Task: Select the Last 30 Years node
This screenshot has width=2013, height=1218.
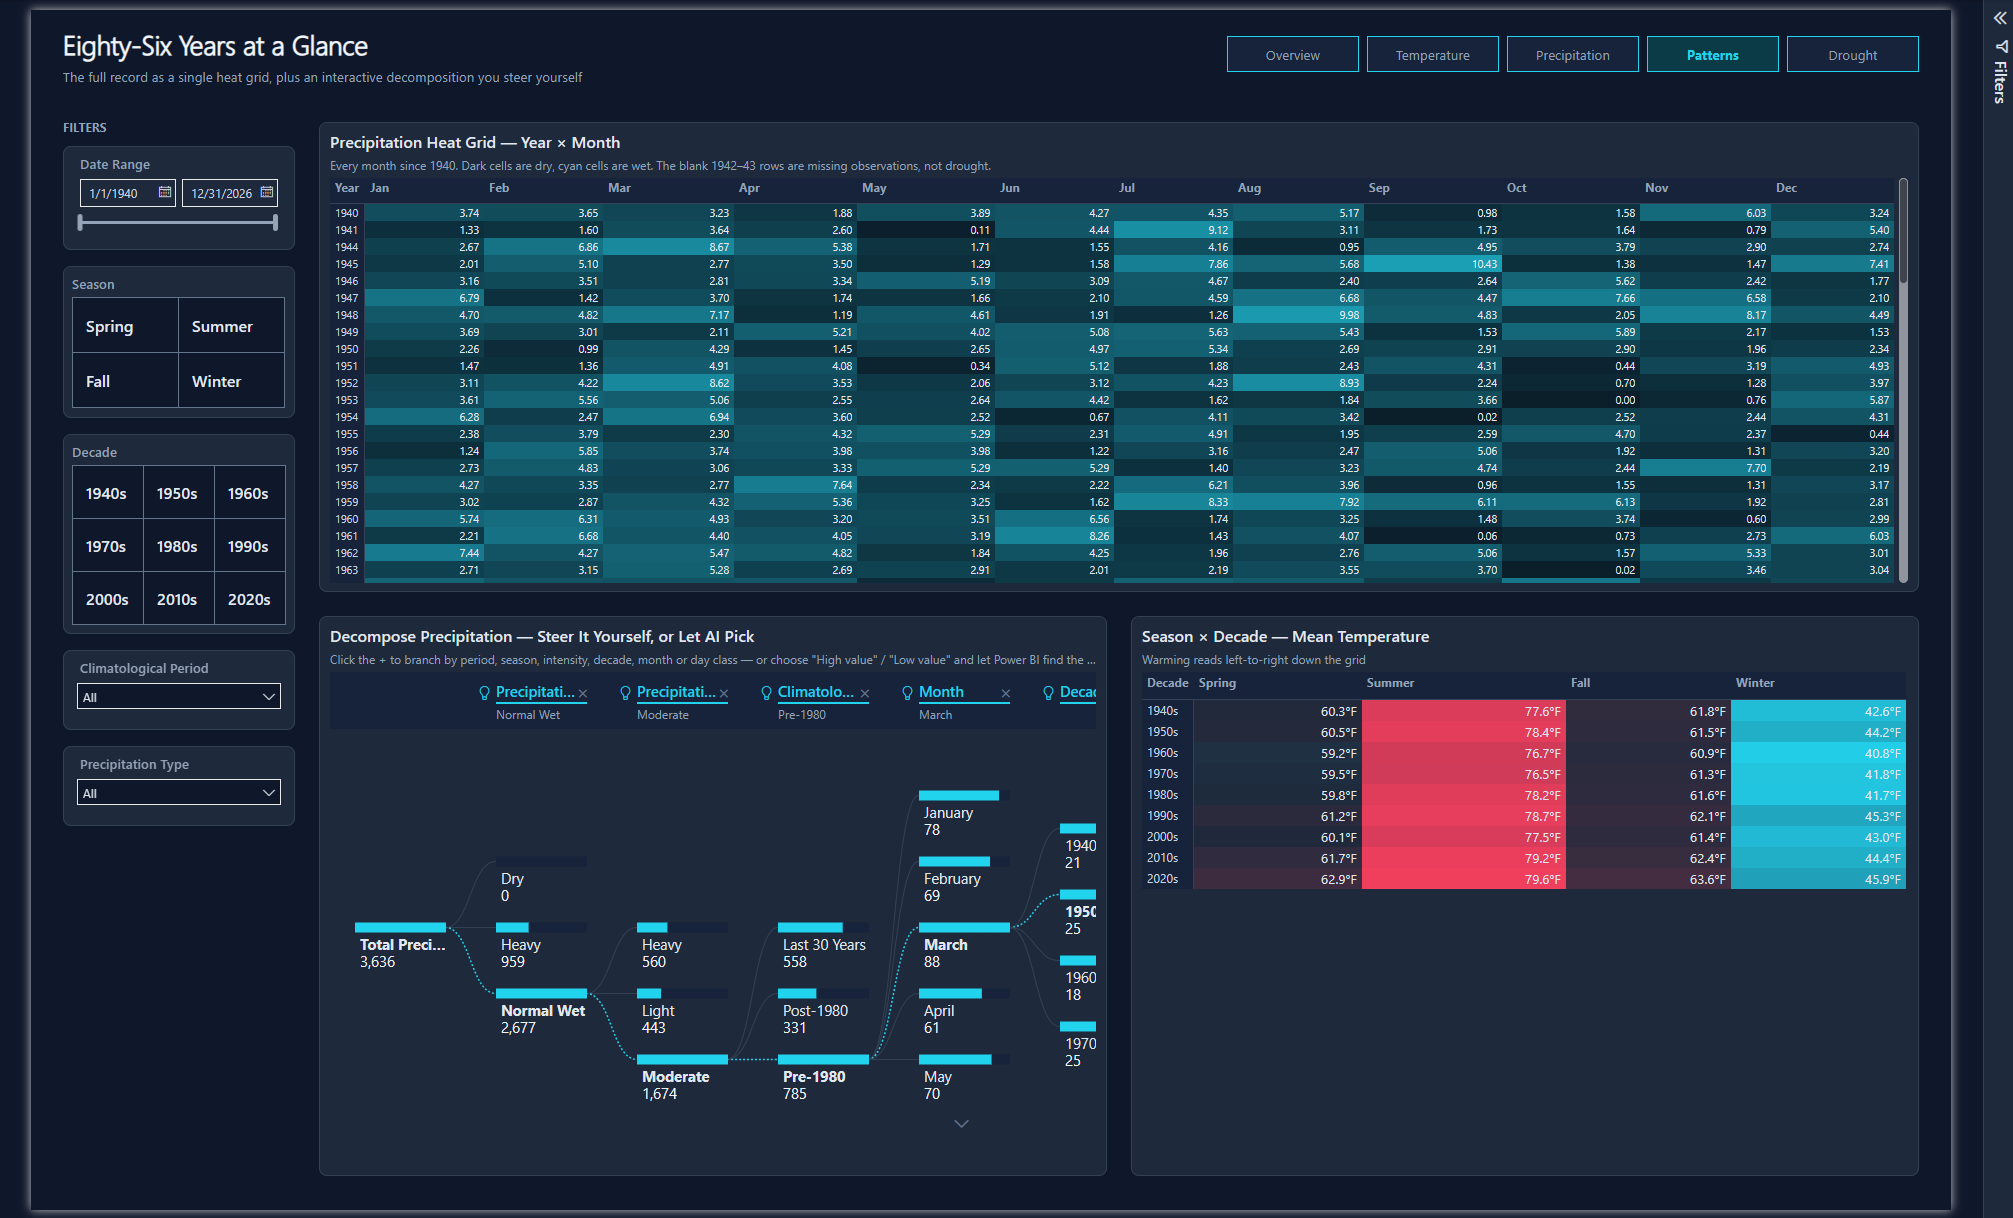Action: (824, 947)
